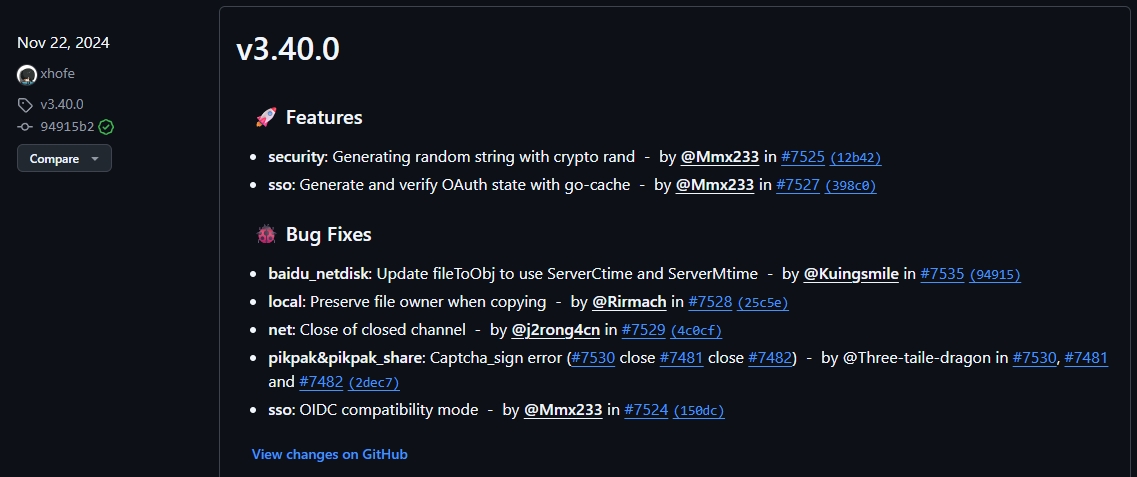The width and height of the screenshot is (1137, 477).
Task: Open the xhofe author profile link
Action: pos(57,74)
